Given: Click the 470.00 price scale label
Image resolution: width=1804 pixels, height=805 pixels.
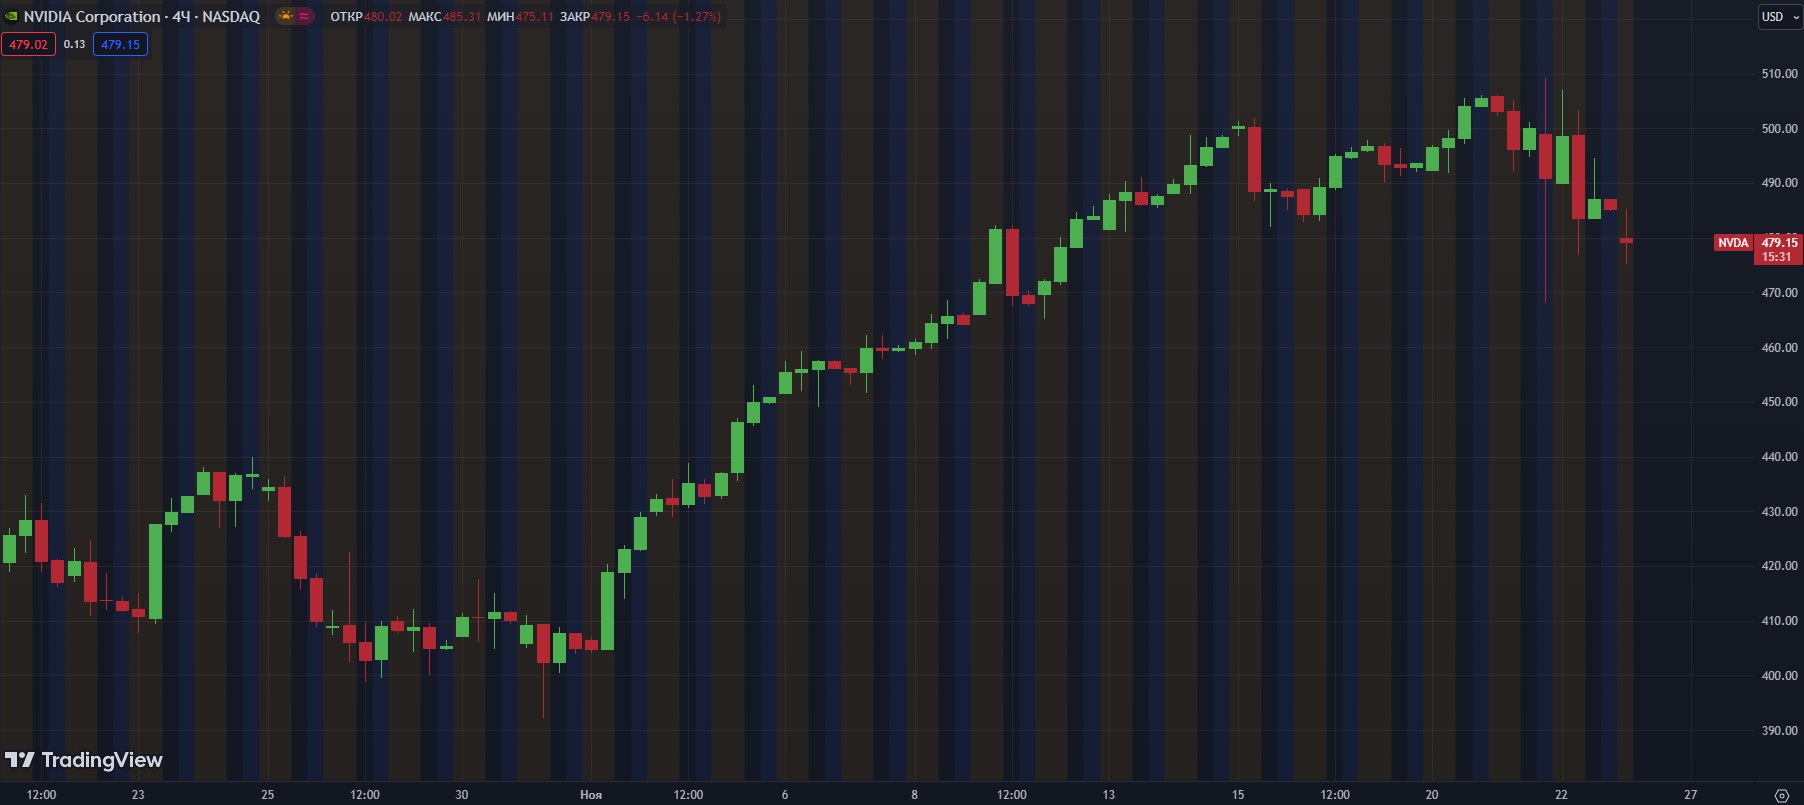Looking at the screenshot, I should pos(1779,293).
